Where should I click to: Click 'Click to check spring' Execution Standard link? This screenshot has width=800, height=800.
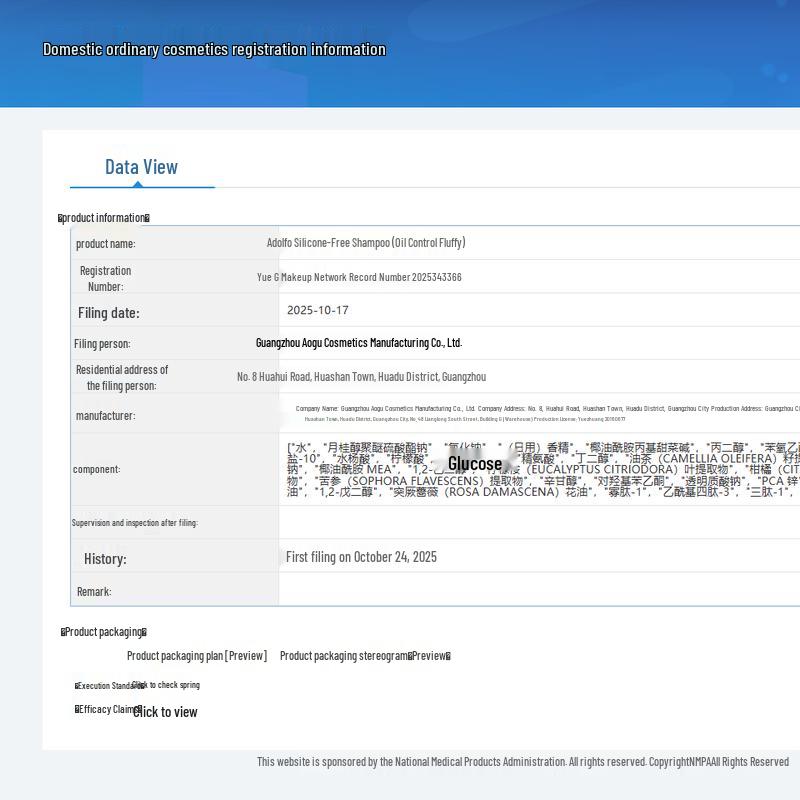[x=166, y=685]
